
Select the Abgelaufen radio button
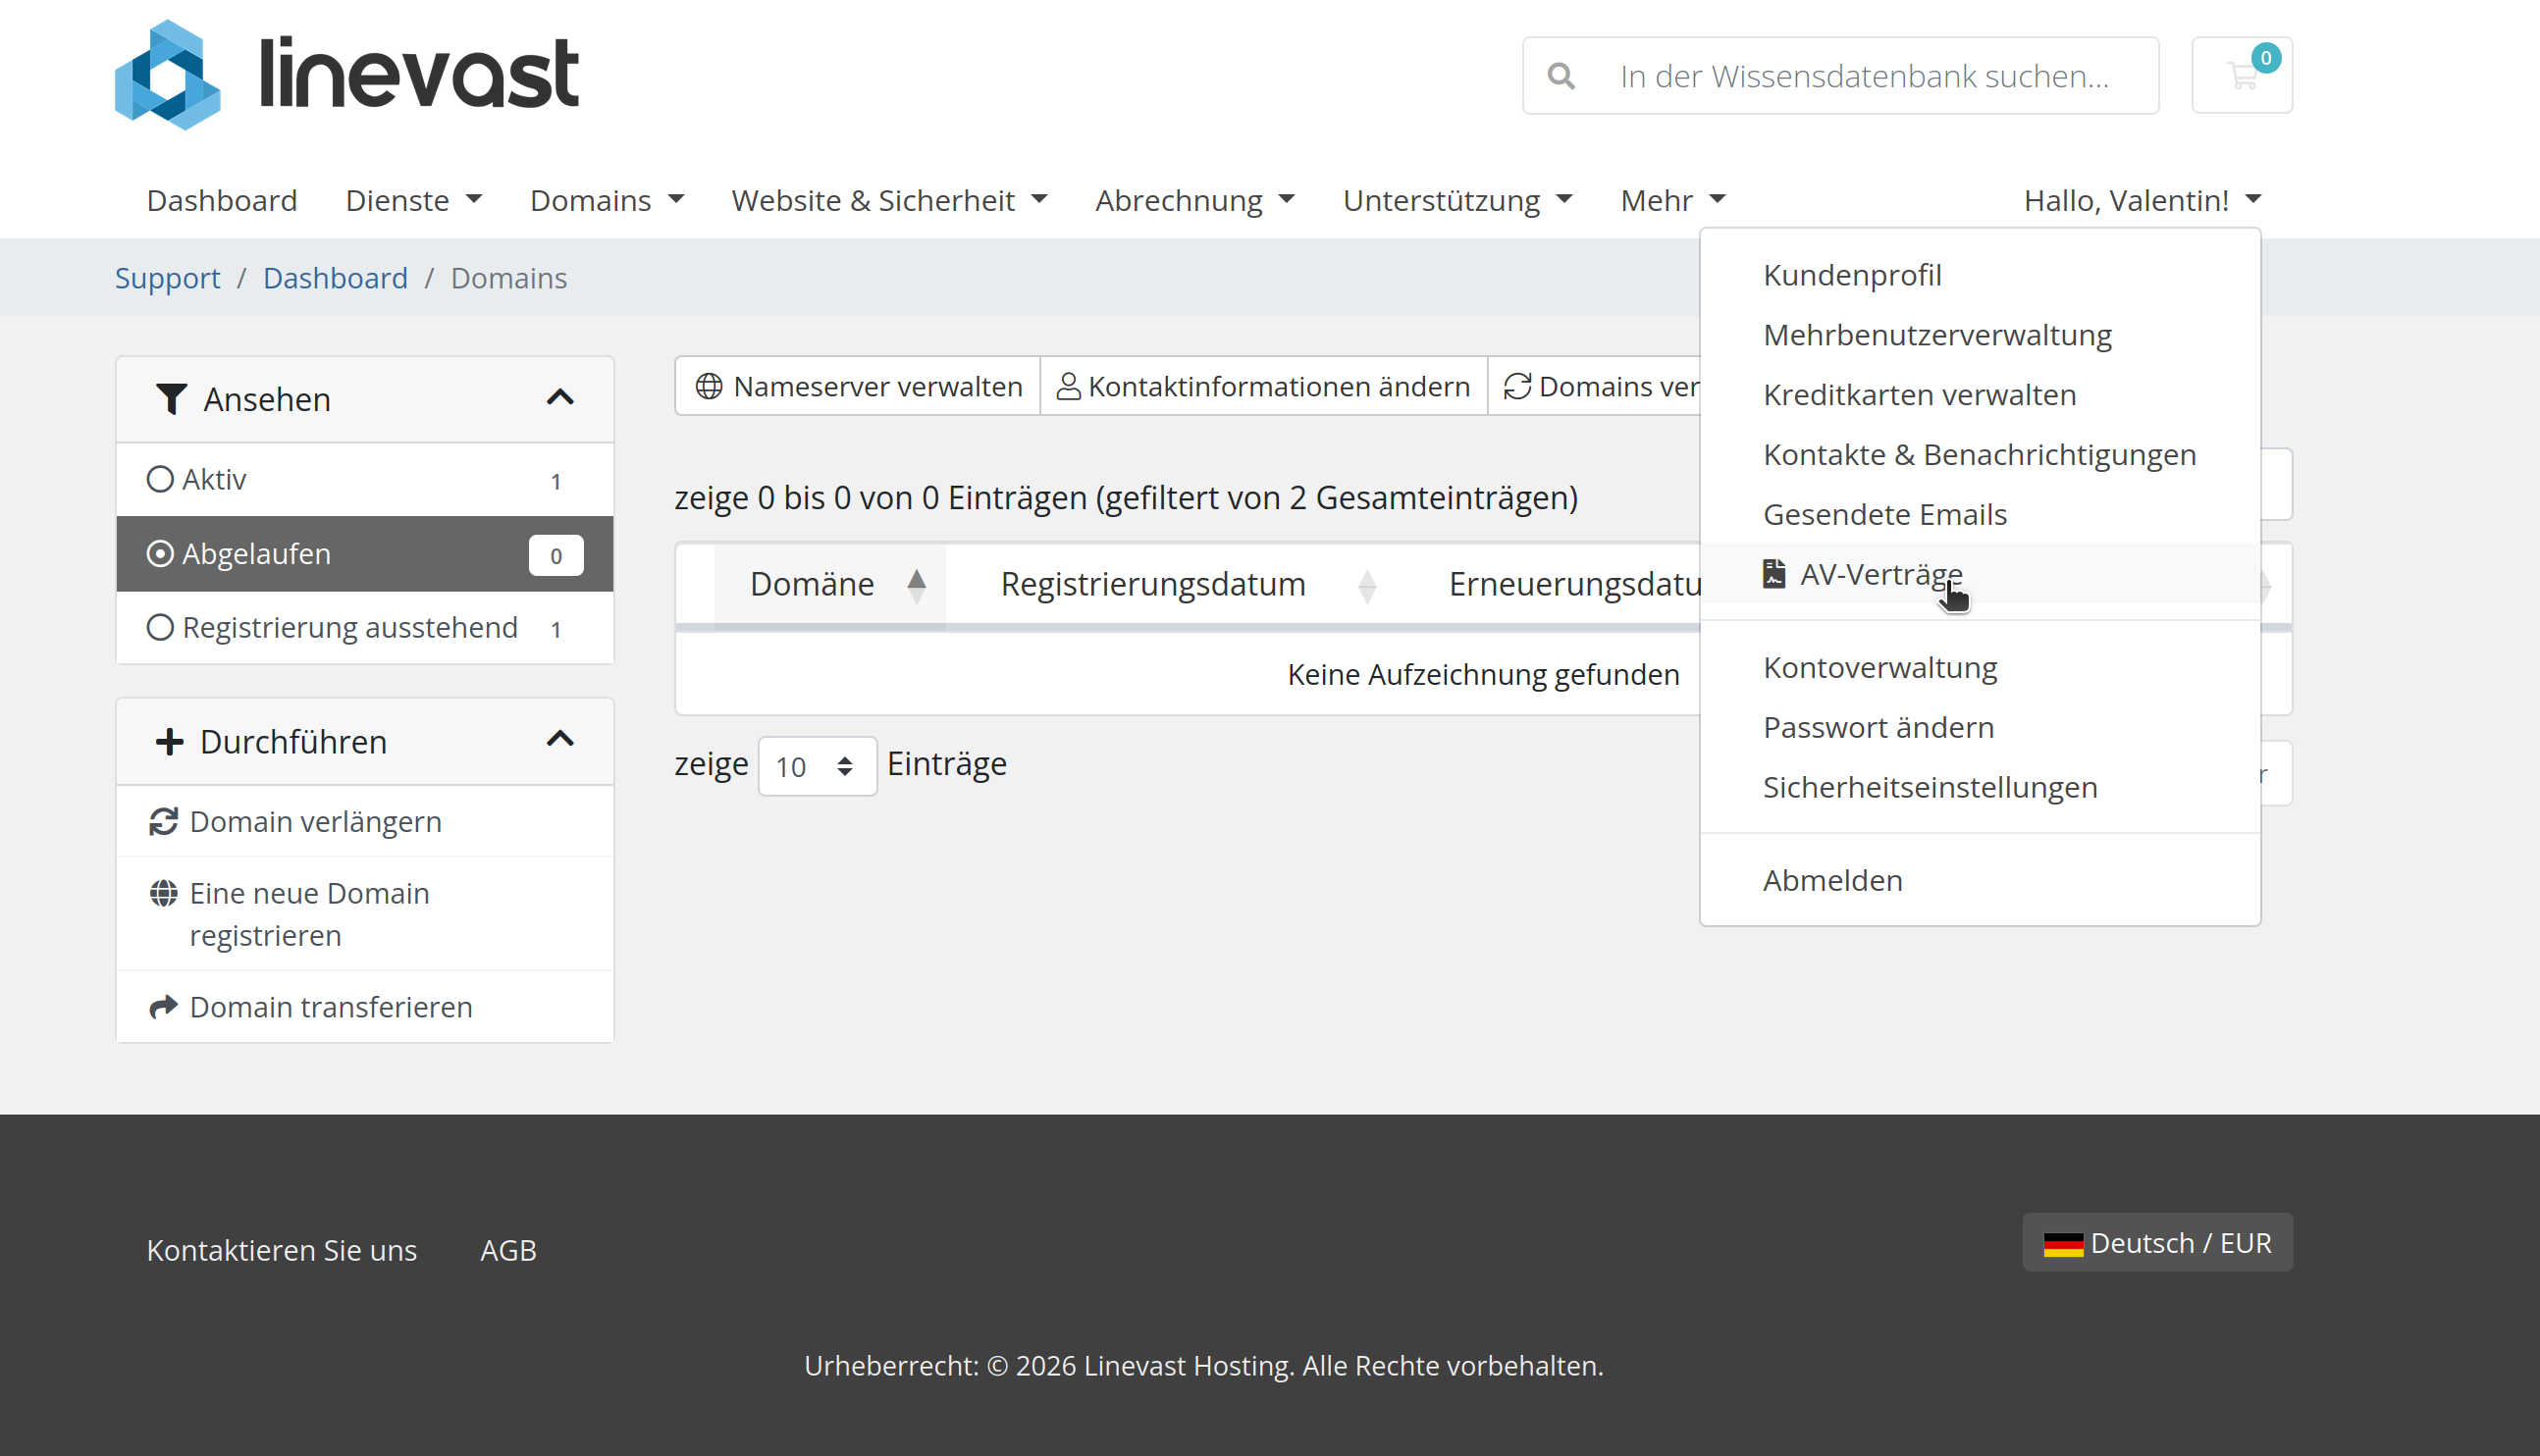click(162, 553)
